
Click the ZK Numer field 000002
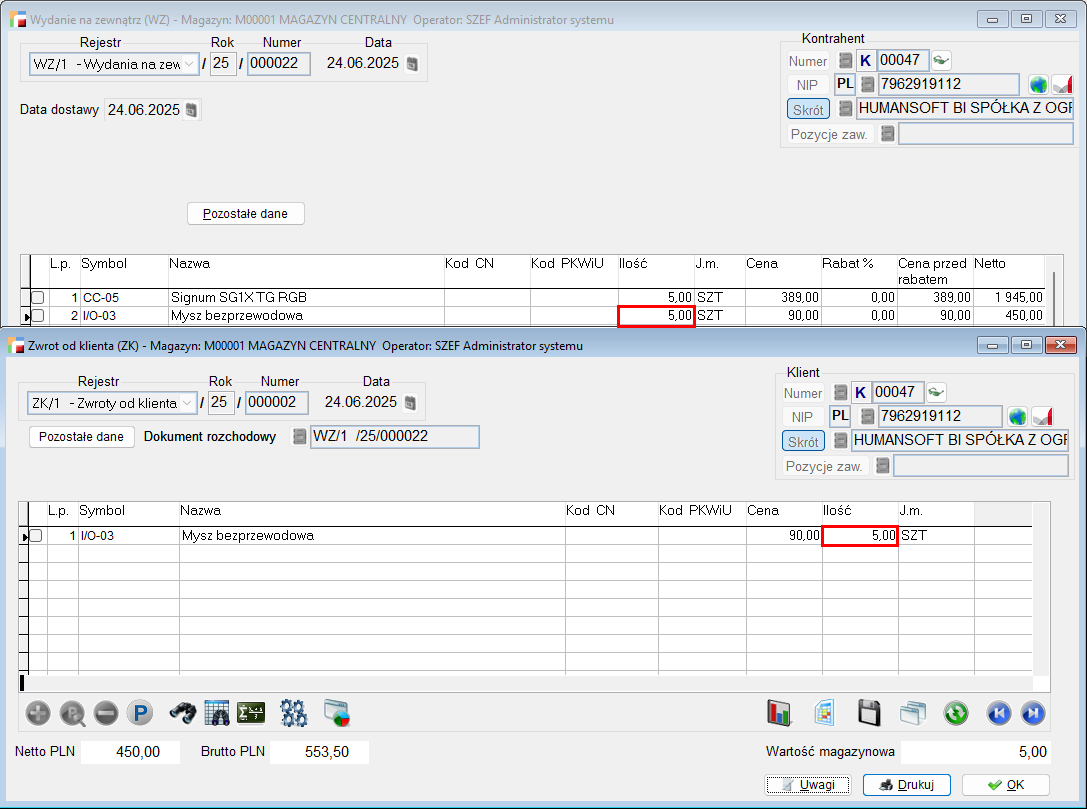coord(277,403)
